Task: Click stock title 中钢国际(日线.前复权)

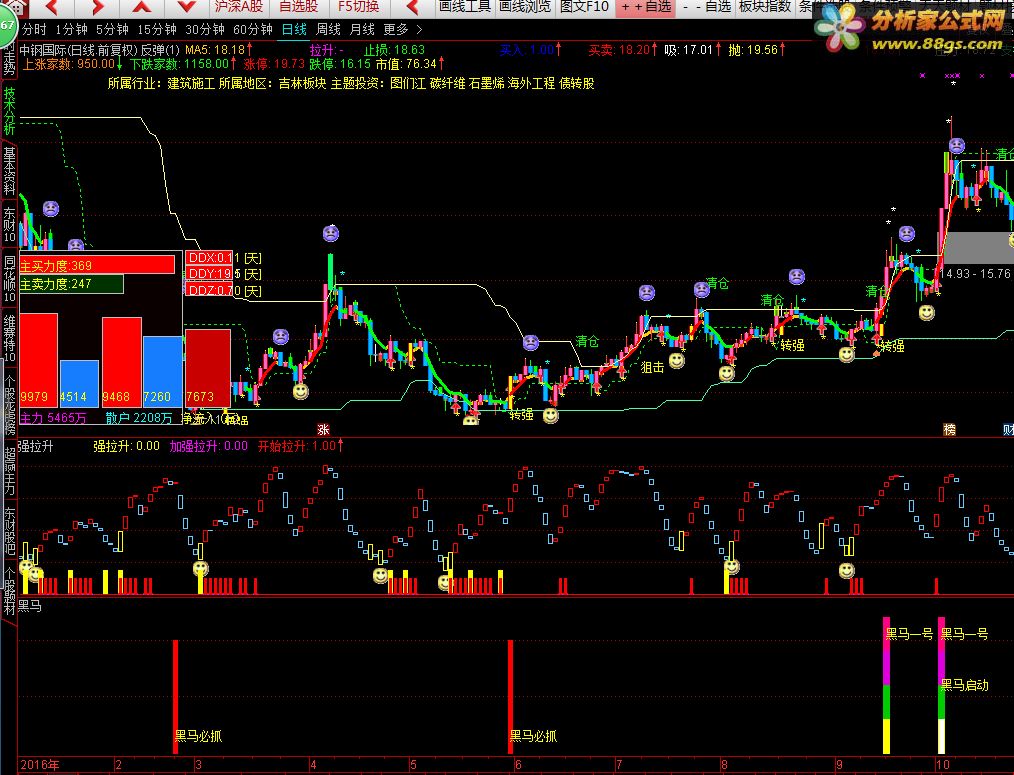Action: click(79, 50)
